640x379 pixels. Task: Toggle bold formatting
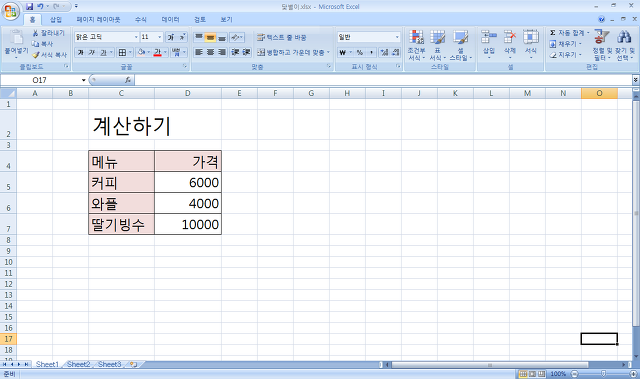[x=80, y=52]
